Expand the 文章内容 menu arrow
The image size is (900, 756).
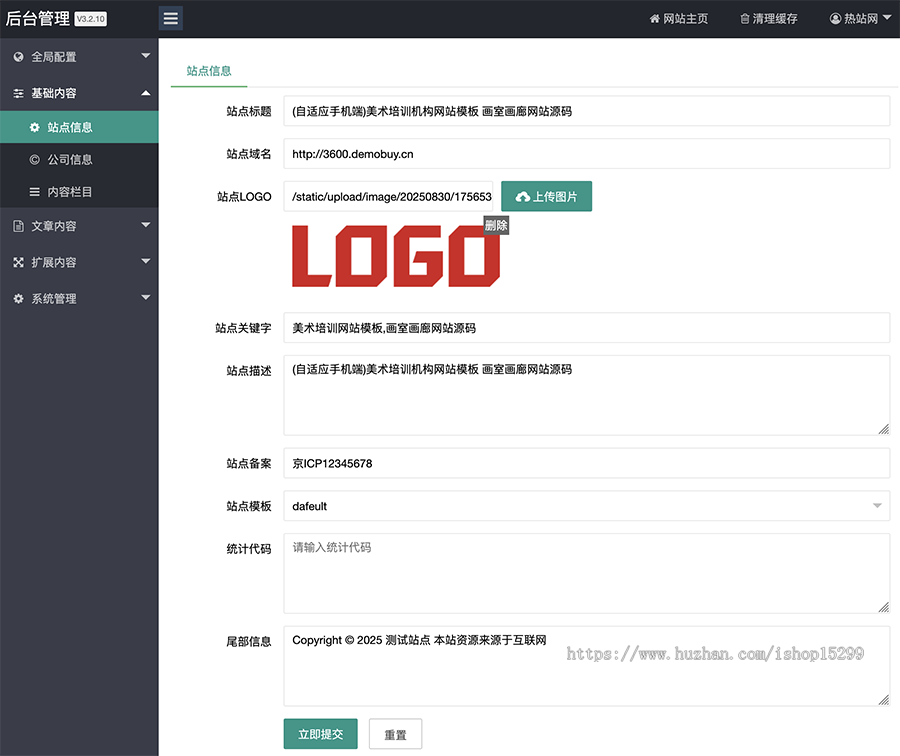coord(146,225)
